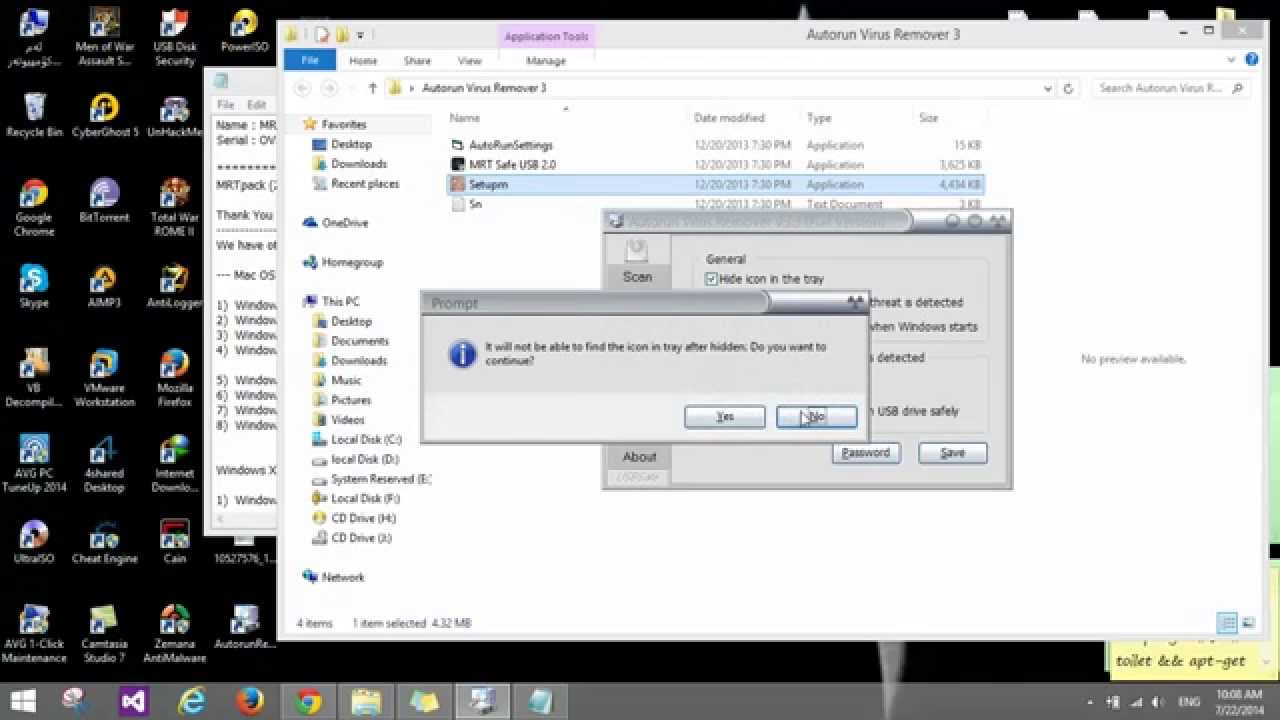Select OneDrive in navigation pane

[344, 223]
